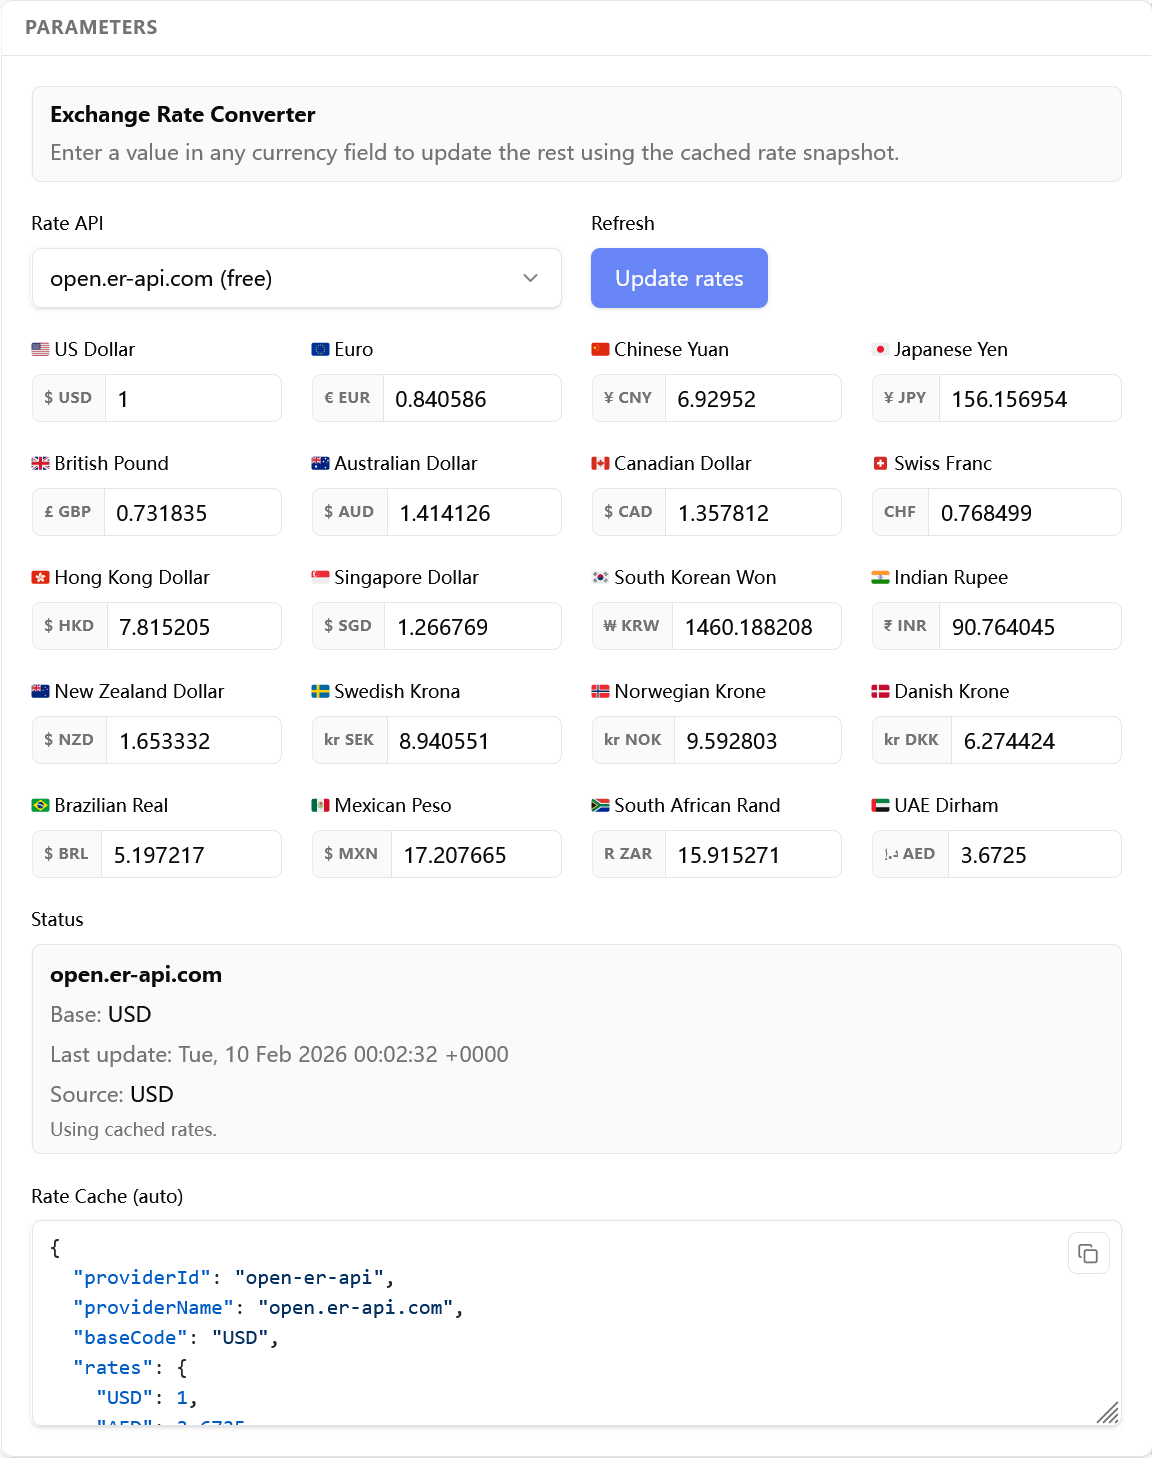Click the Brazilian flag next to Brazilian Real
Screen dimensions: 1152x1458
pyautogui.click(x=40, y=805)
